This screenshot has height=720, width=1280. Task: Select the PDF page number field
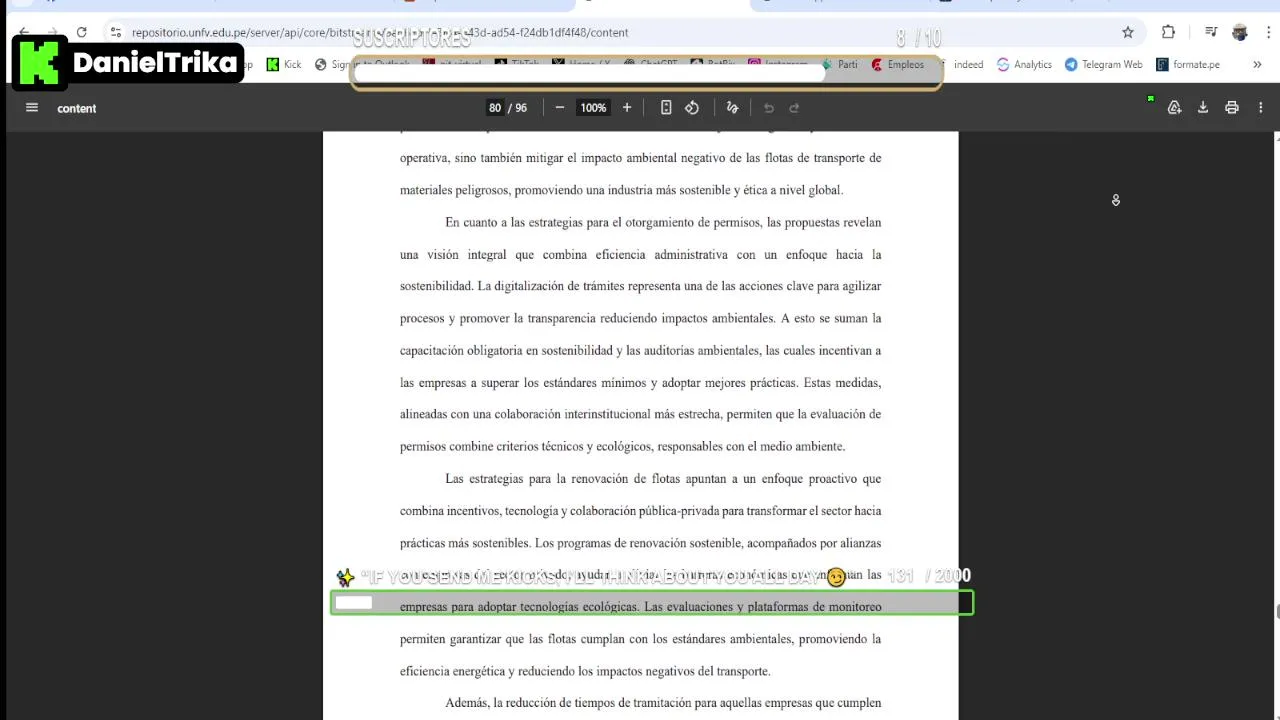(494, 108)
